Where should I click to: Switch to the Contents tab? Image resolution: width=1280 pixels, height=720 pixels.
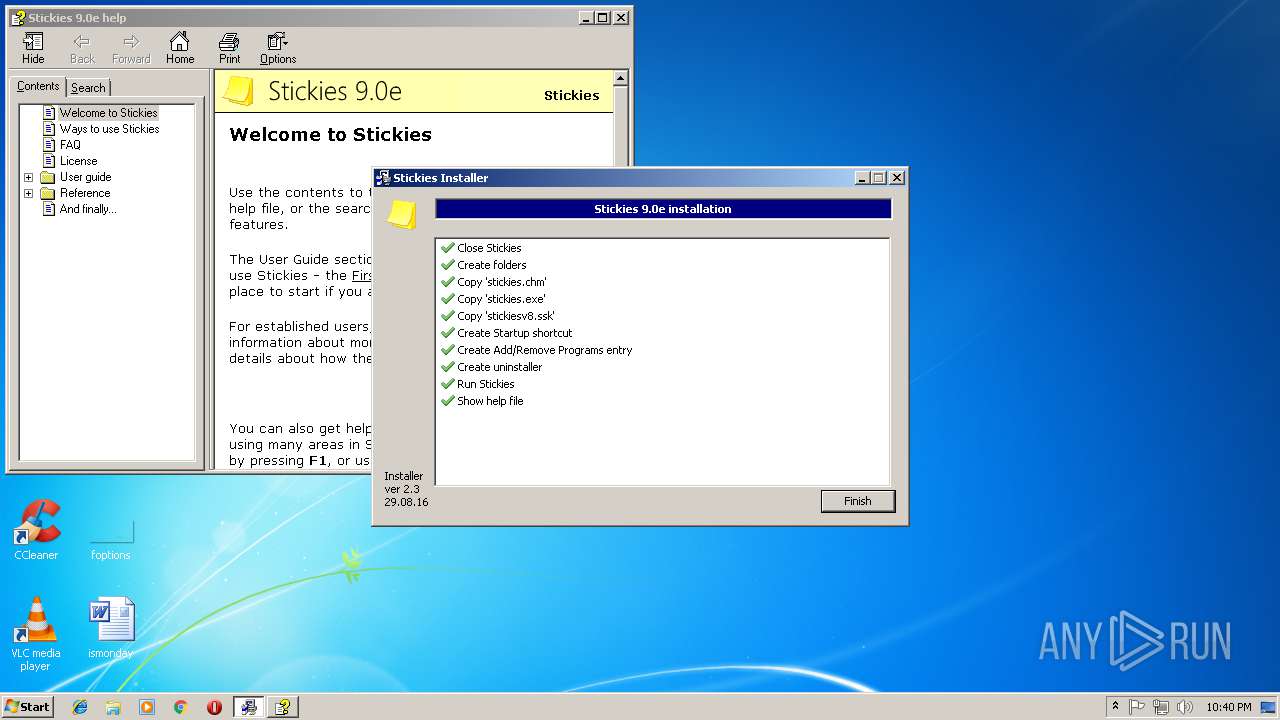[x=38, y=87]
